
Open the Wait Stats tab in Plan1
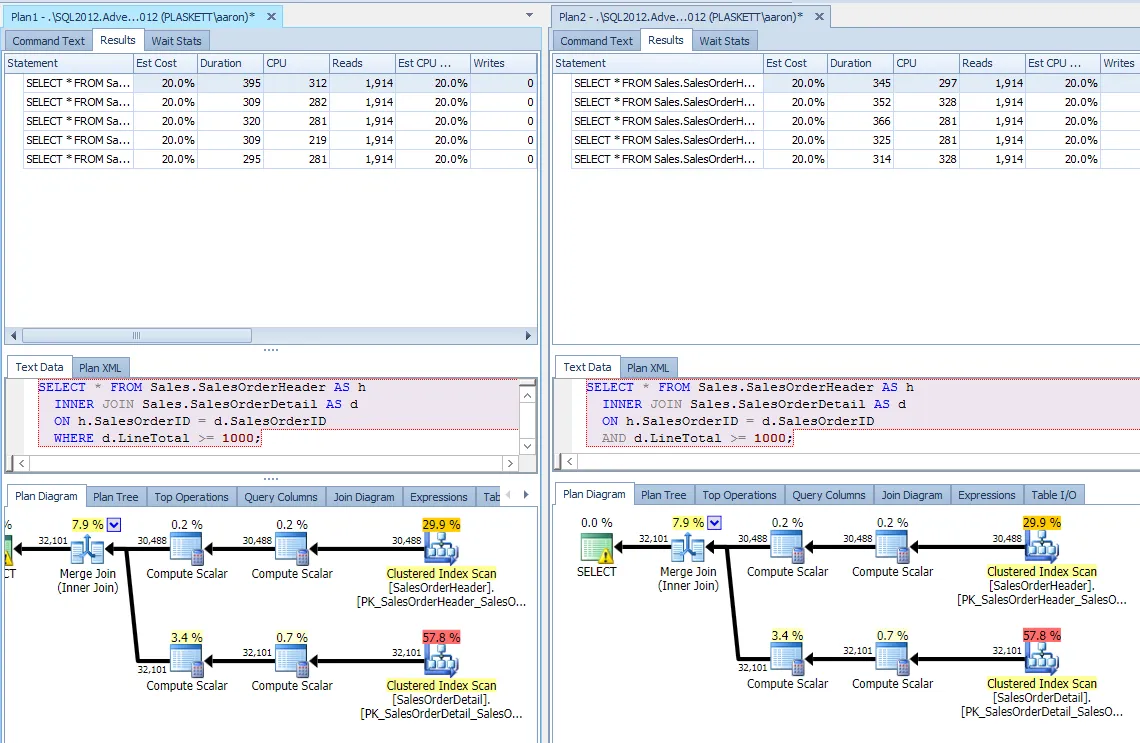coord(176,41)
